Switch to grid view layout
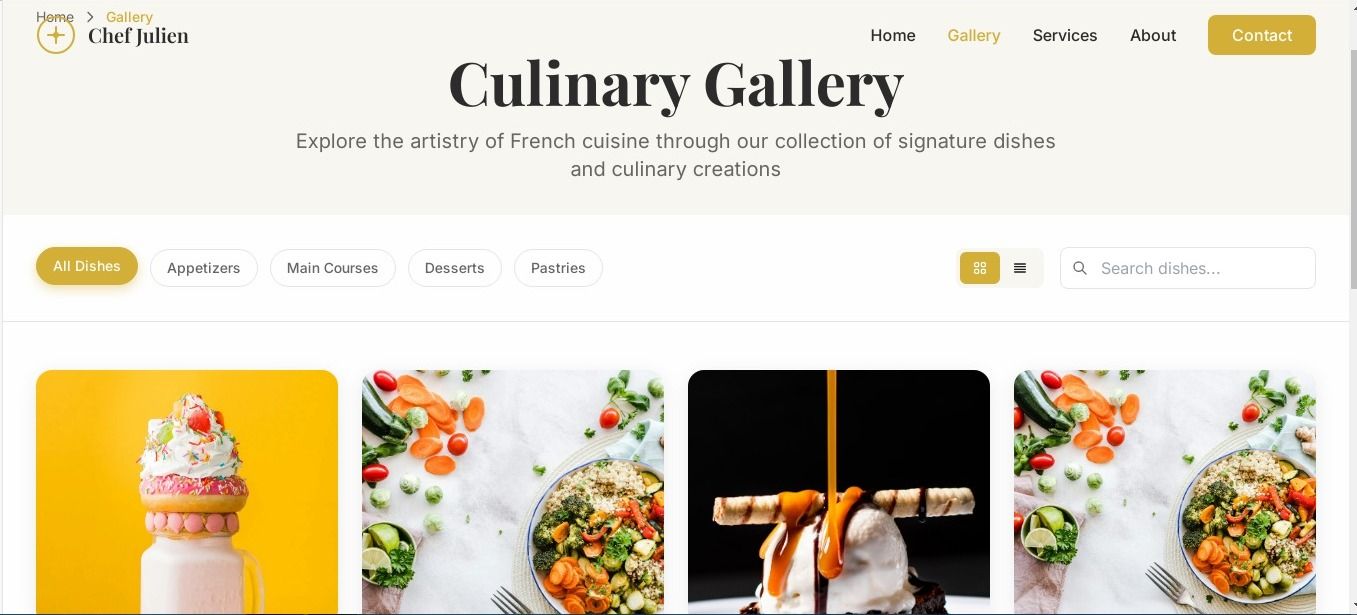Screen dimensions: 1357x615 pos(980,268)
